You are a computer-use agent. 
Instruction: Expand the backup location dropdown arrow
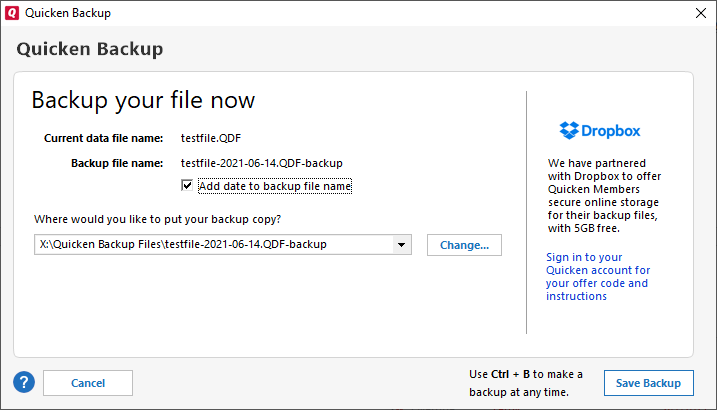point(401,245)
